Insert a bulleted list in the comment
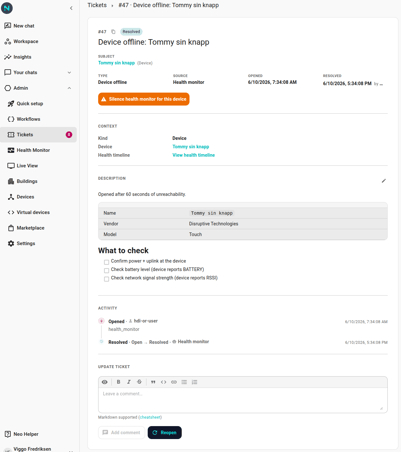Image resolution: width=401 pixels, height=452 pixels. click(184, 382)
